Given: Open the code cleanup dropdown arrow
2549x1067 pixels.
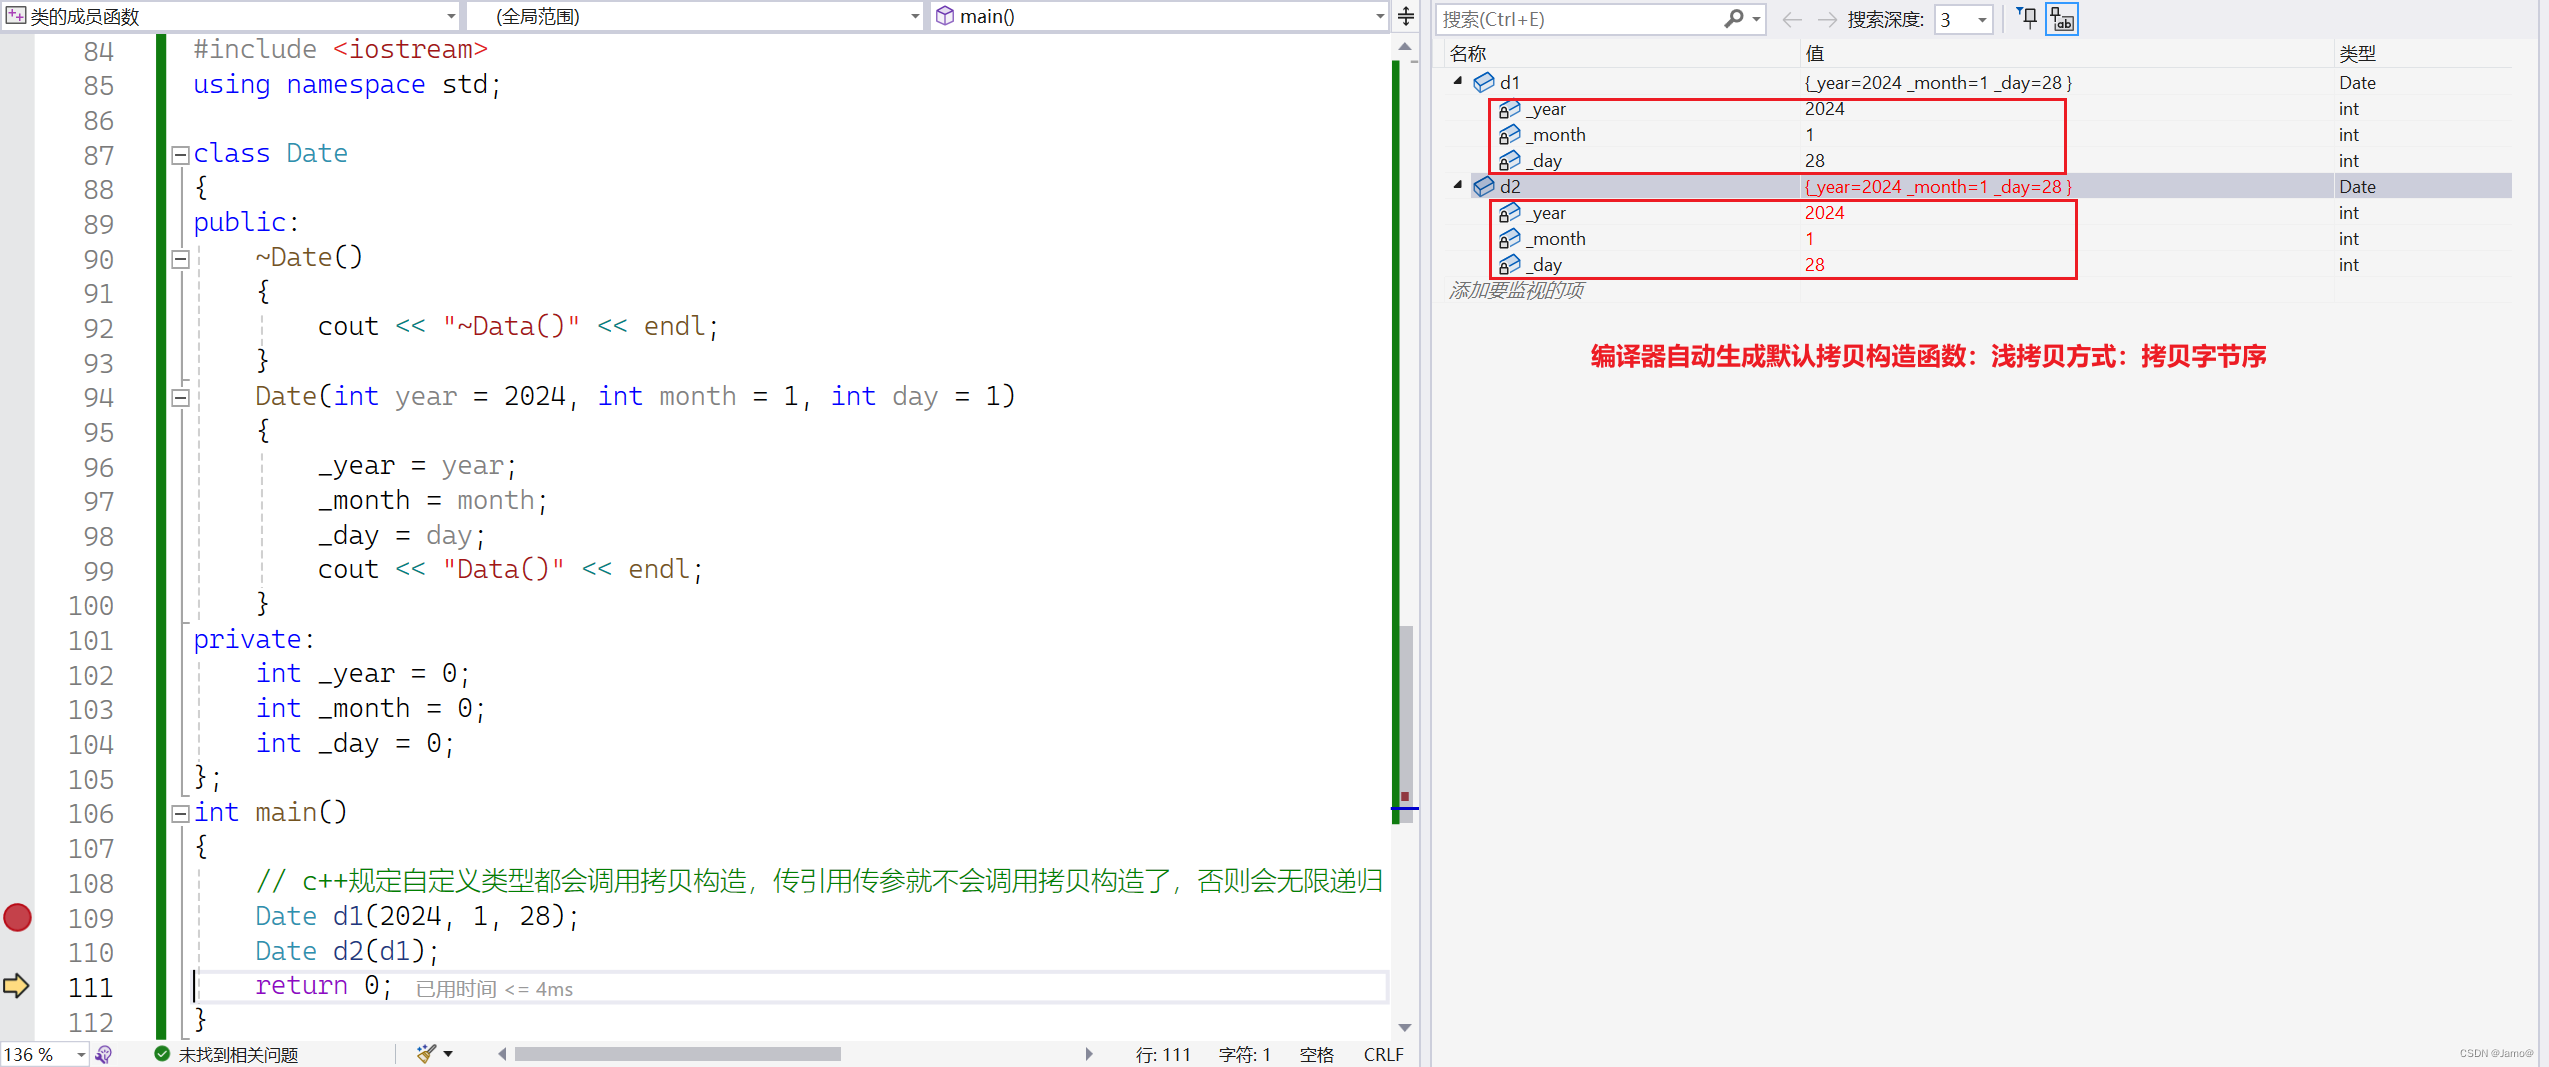Looking at the screenshot, I should (449, 1054).
